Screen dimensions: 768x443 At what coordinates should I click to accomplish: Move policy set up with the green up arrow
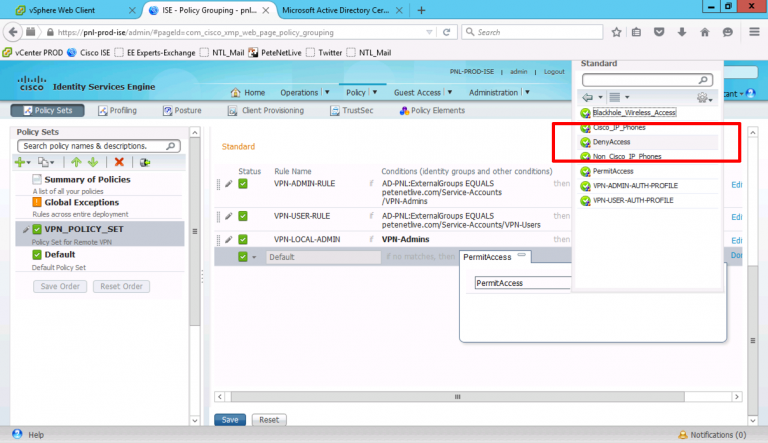76,162
